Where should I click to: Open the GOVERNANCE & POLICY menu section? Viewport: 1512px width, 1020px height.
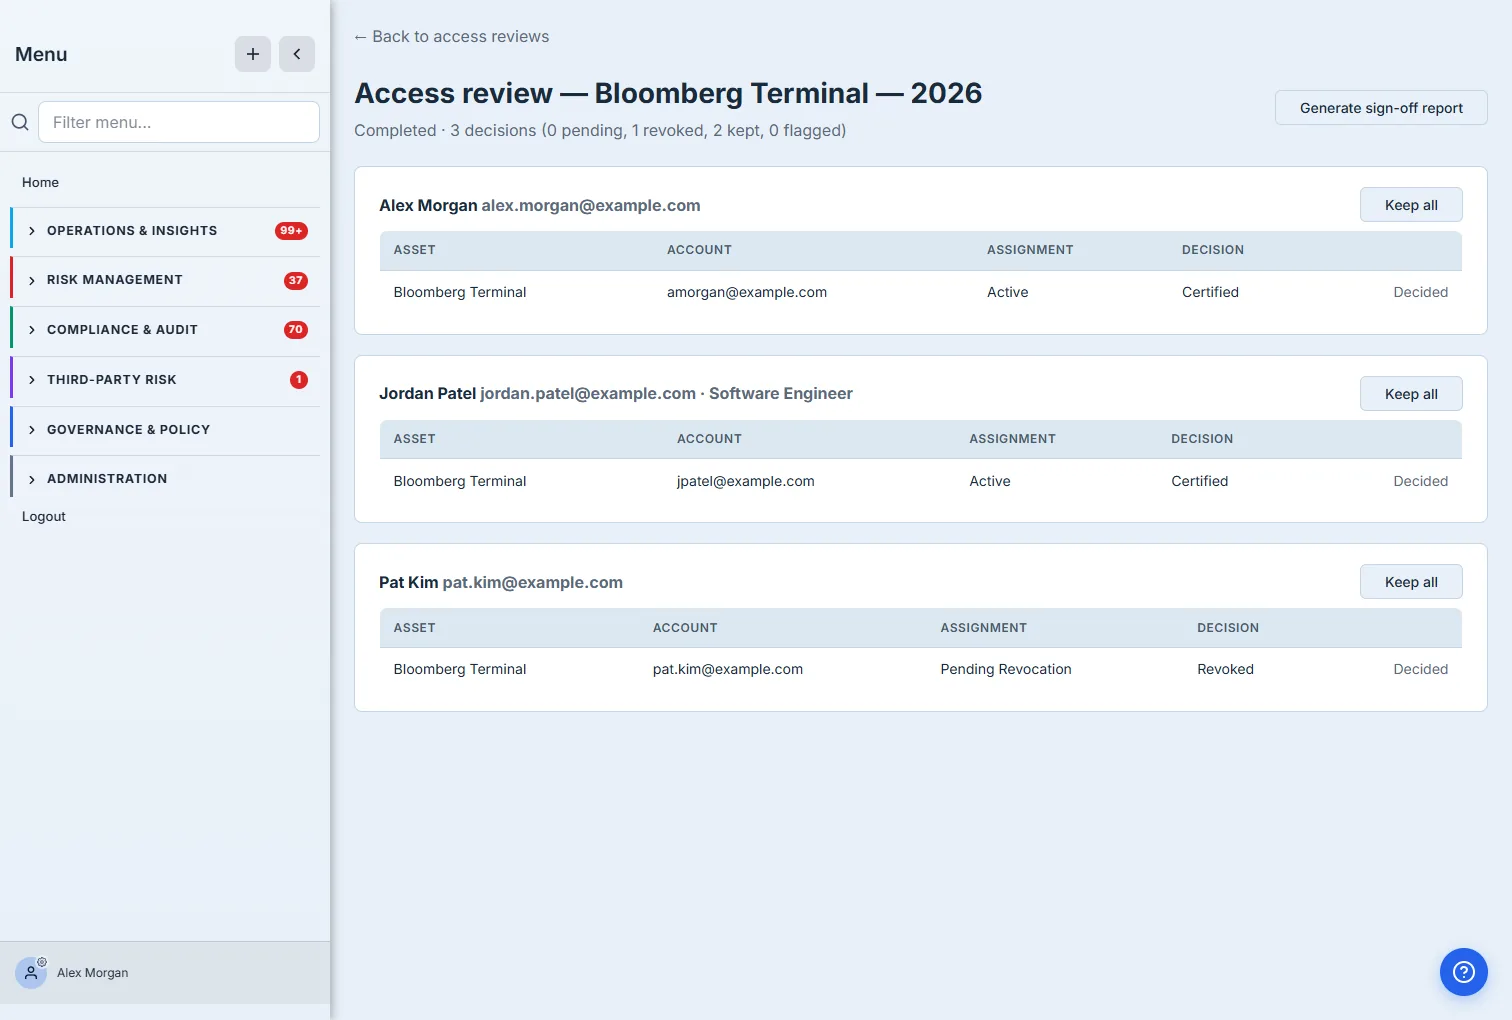coord(165,430)
